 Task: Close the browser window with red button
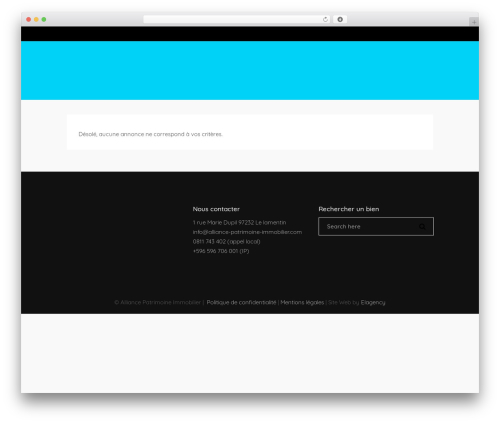[x=29, y=19]
